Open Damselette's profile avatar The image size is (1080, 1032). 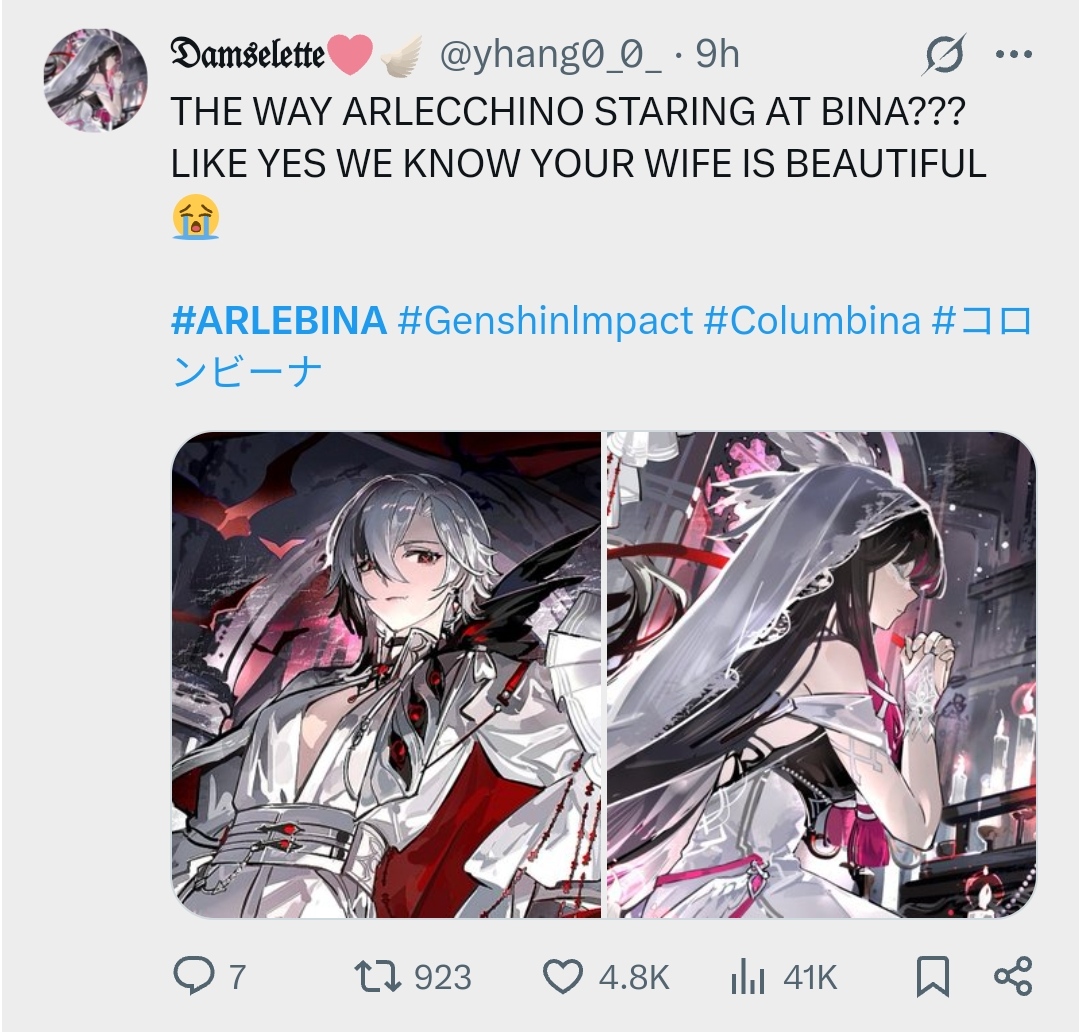tap(95, 80)
